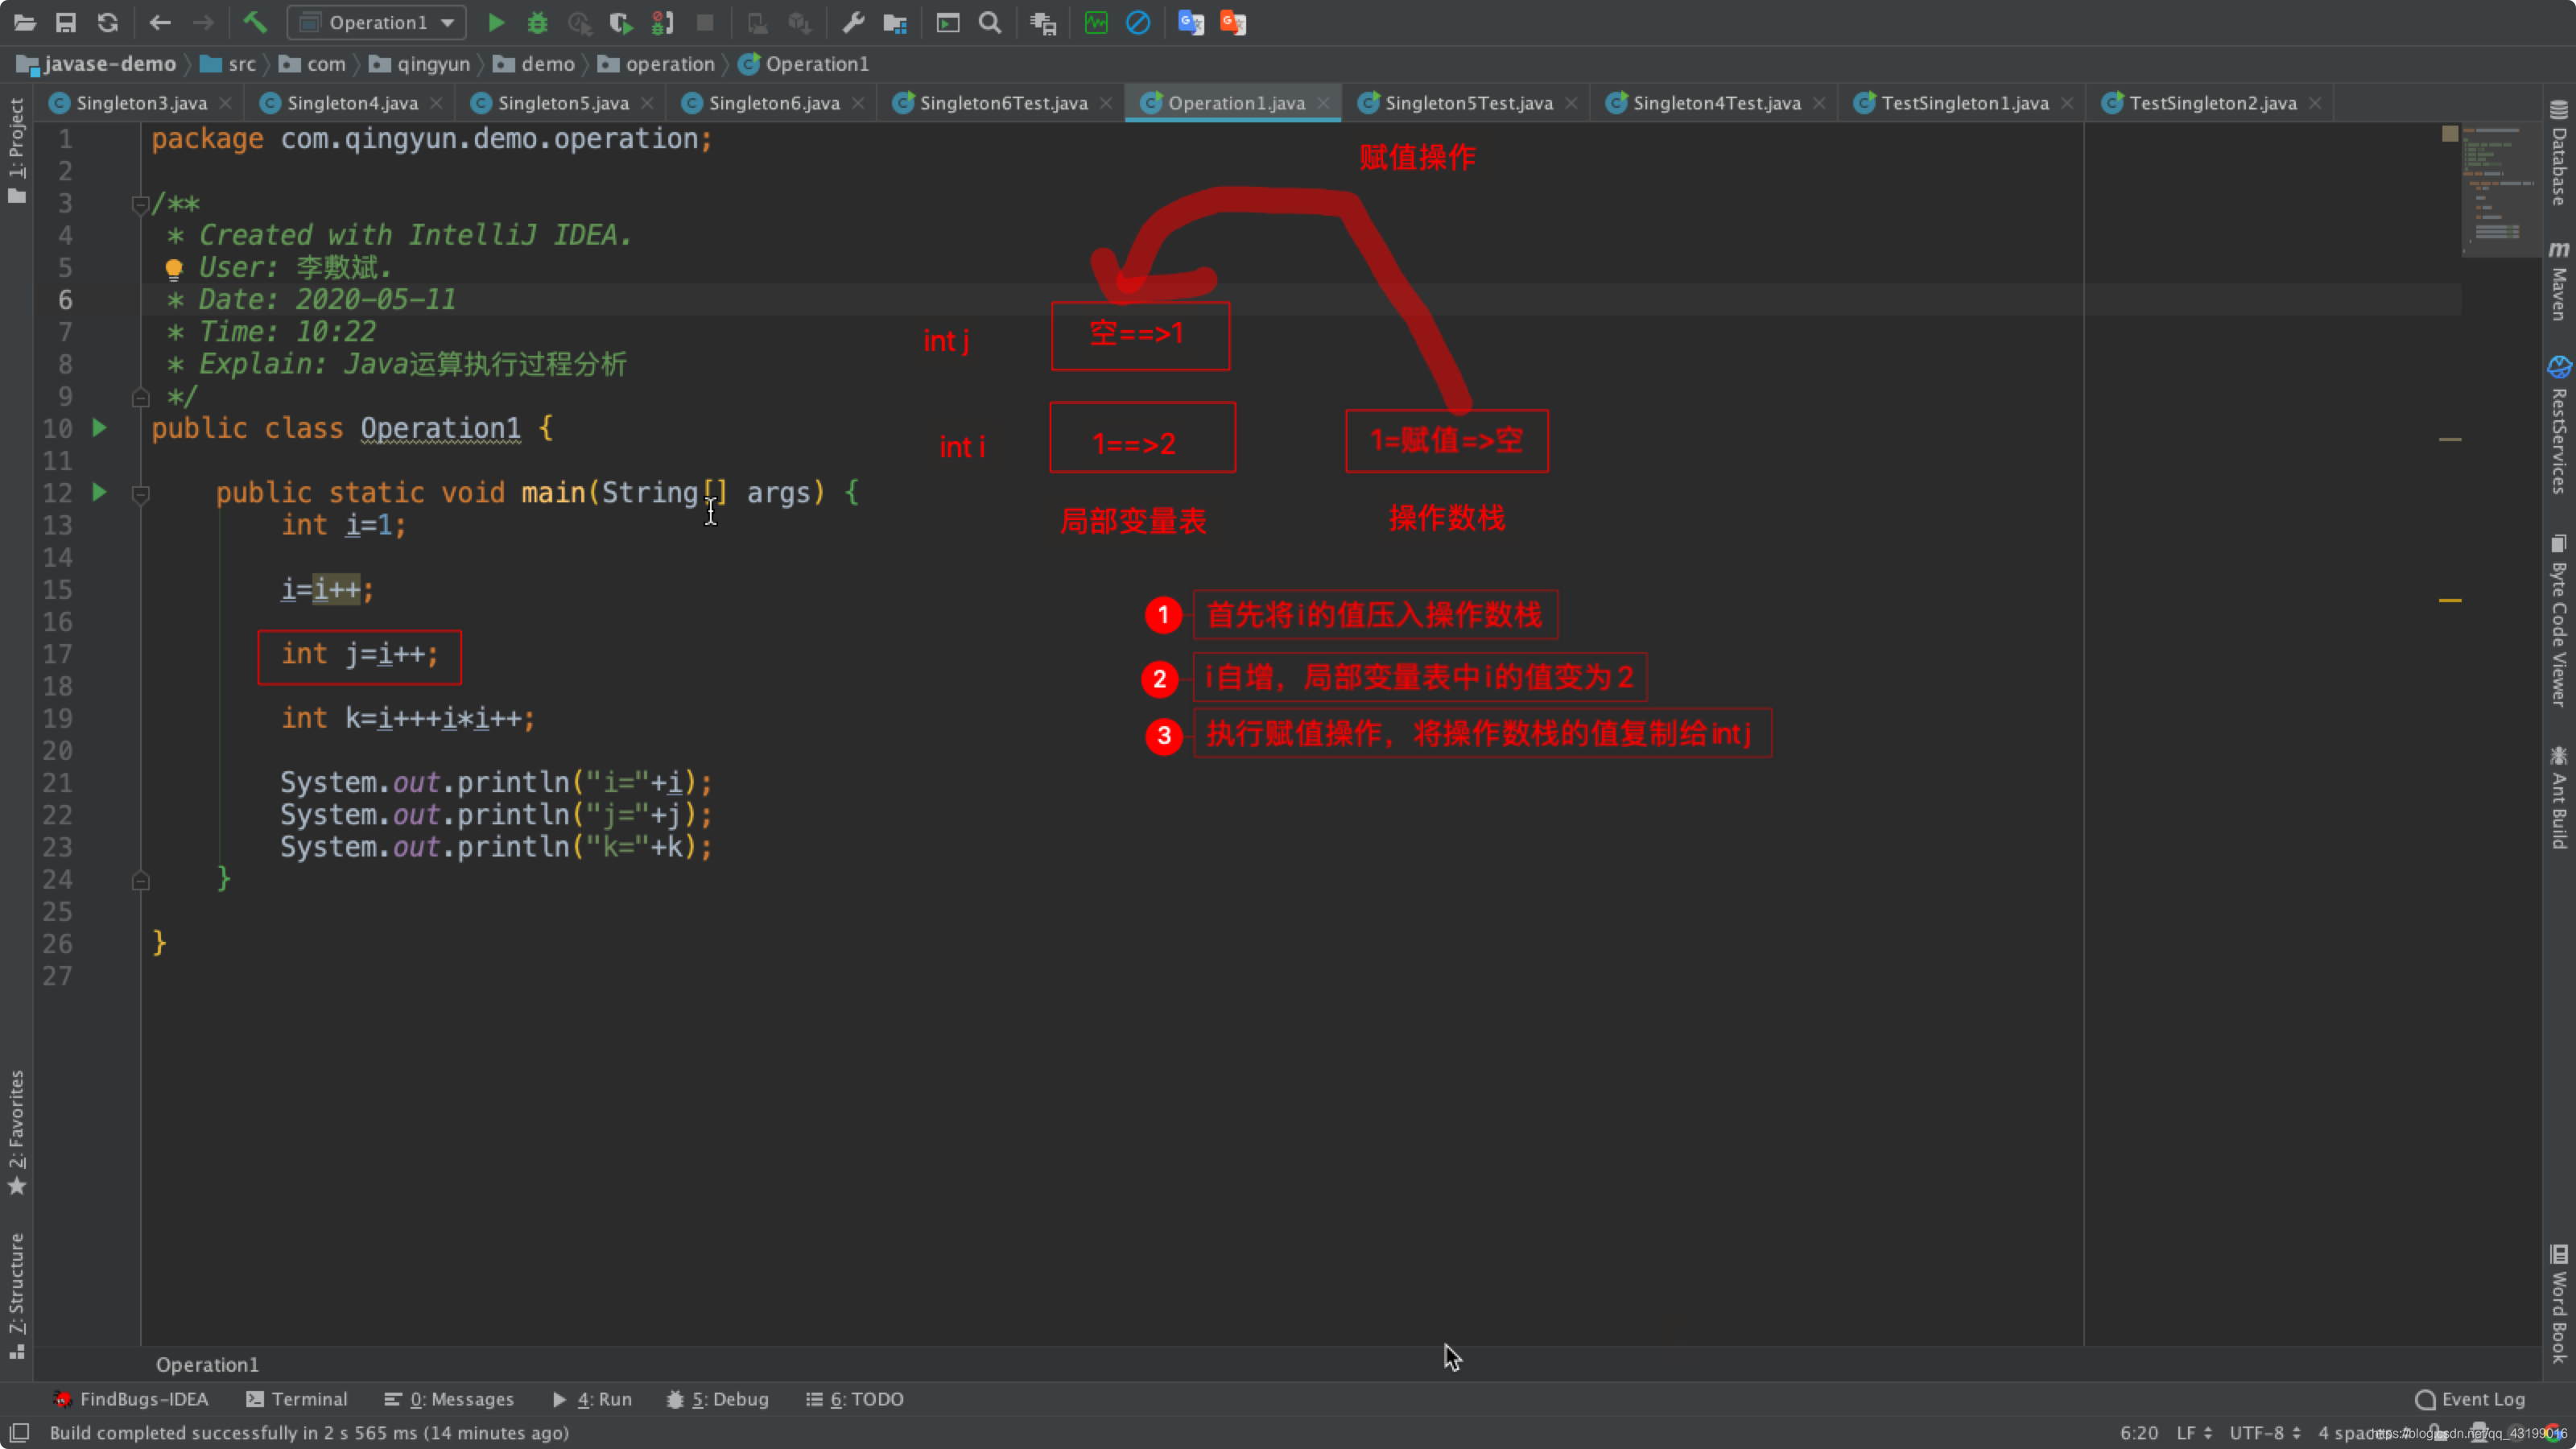The width and height of the screenshot is (2576, 1449).
Task: Build project with the green hammer
Action: coord(255,22)
